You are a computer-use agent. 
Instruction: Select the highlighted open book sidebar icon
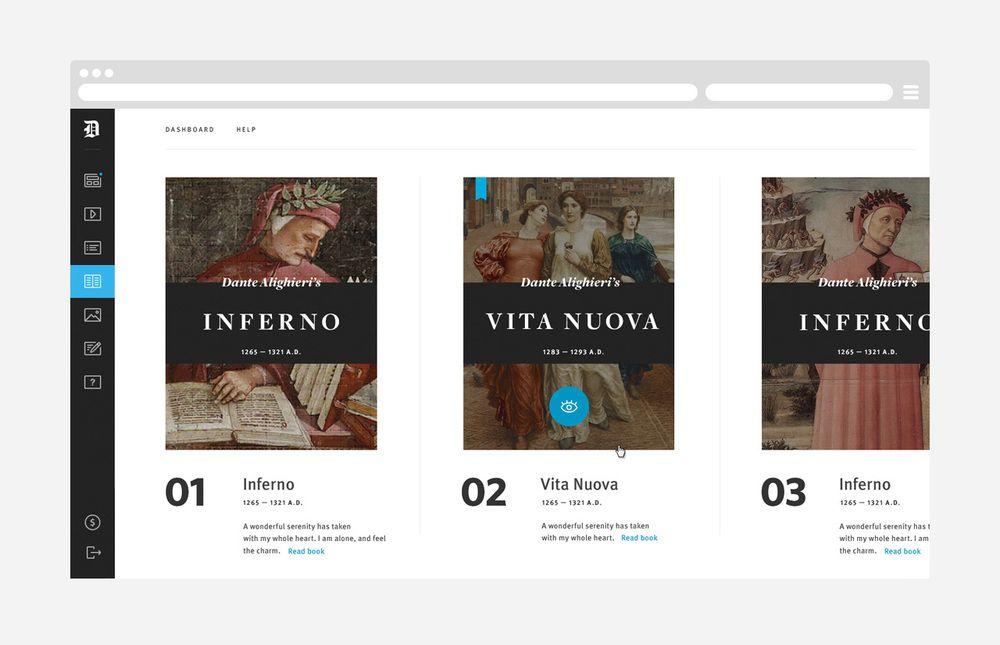pos(92,281)
